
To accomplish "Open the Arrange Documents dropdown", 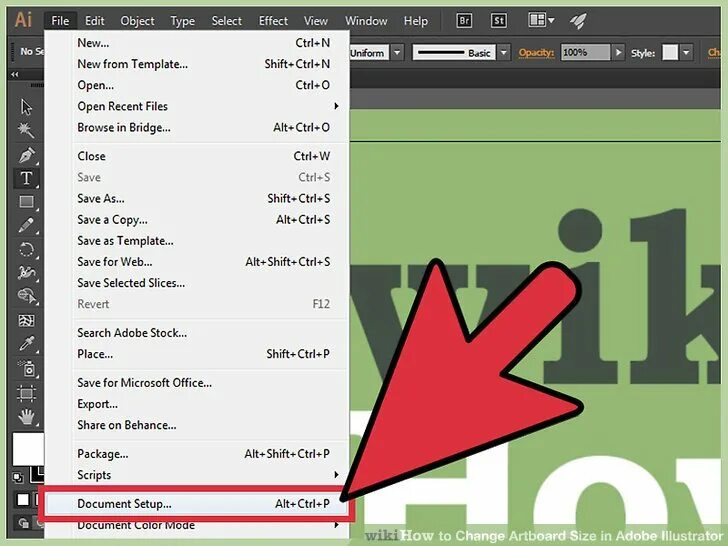I will click(541, 20).
